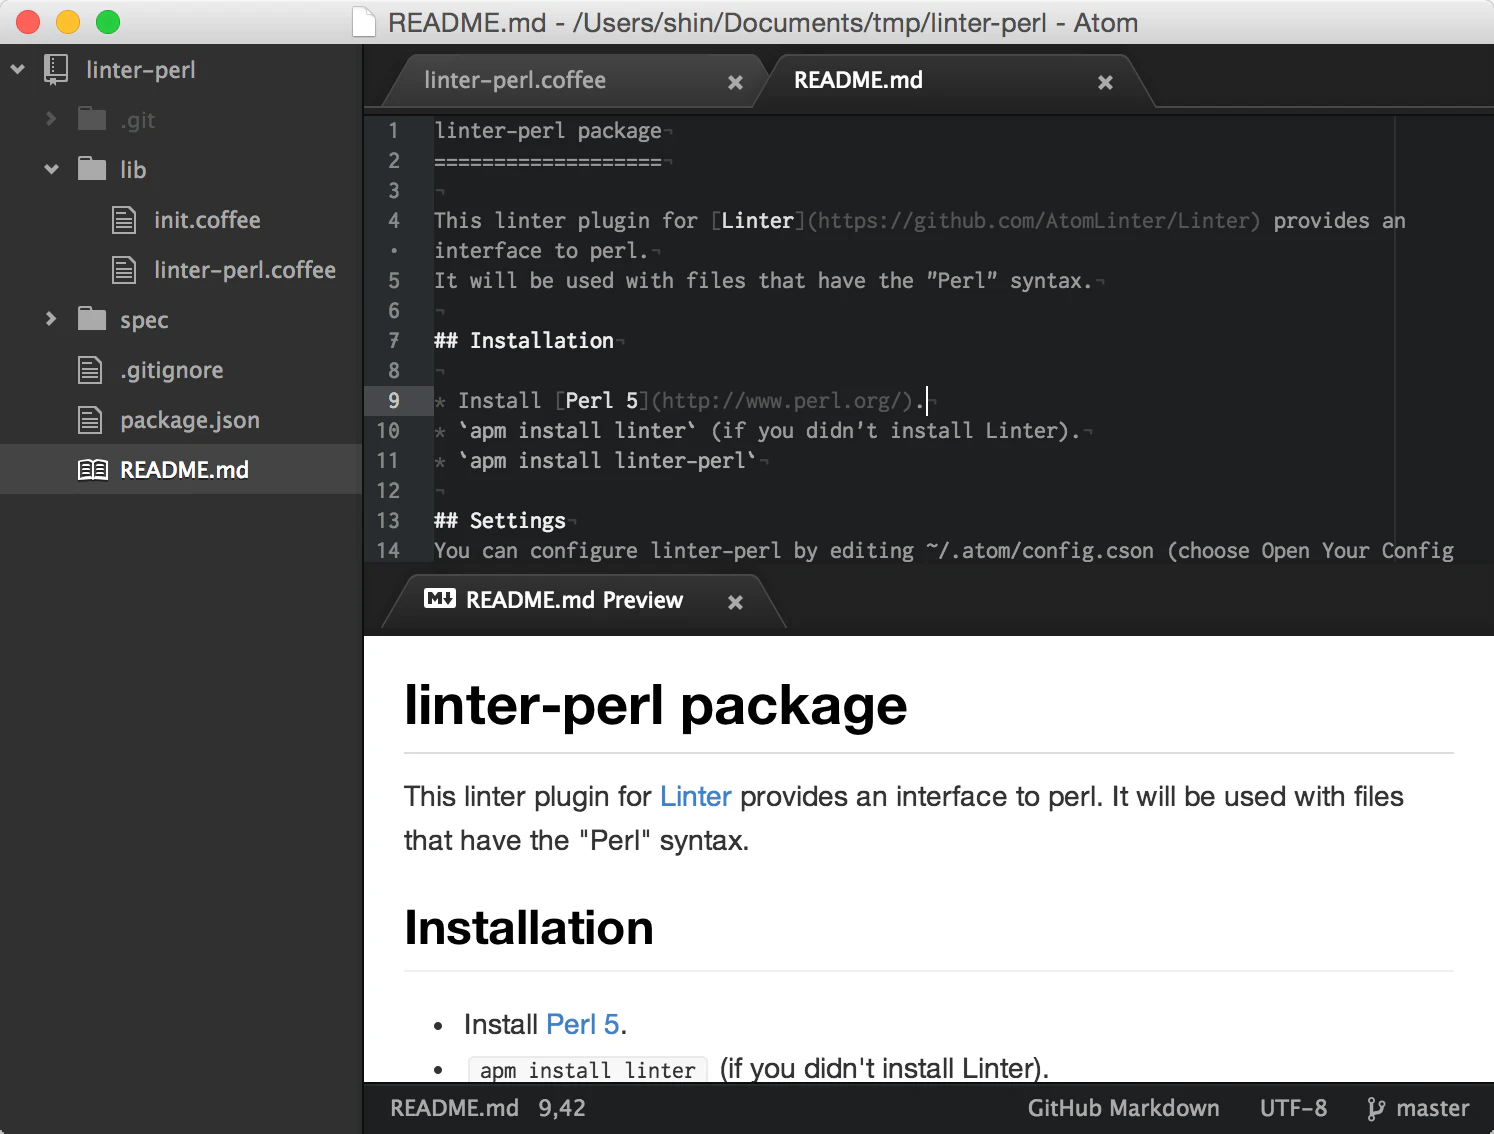Open package.json from the tree view
The image size is (1494, 1134).
[190, 420]
